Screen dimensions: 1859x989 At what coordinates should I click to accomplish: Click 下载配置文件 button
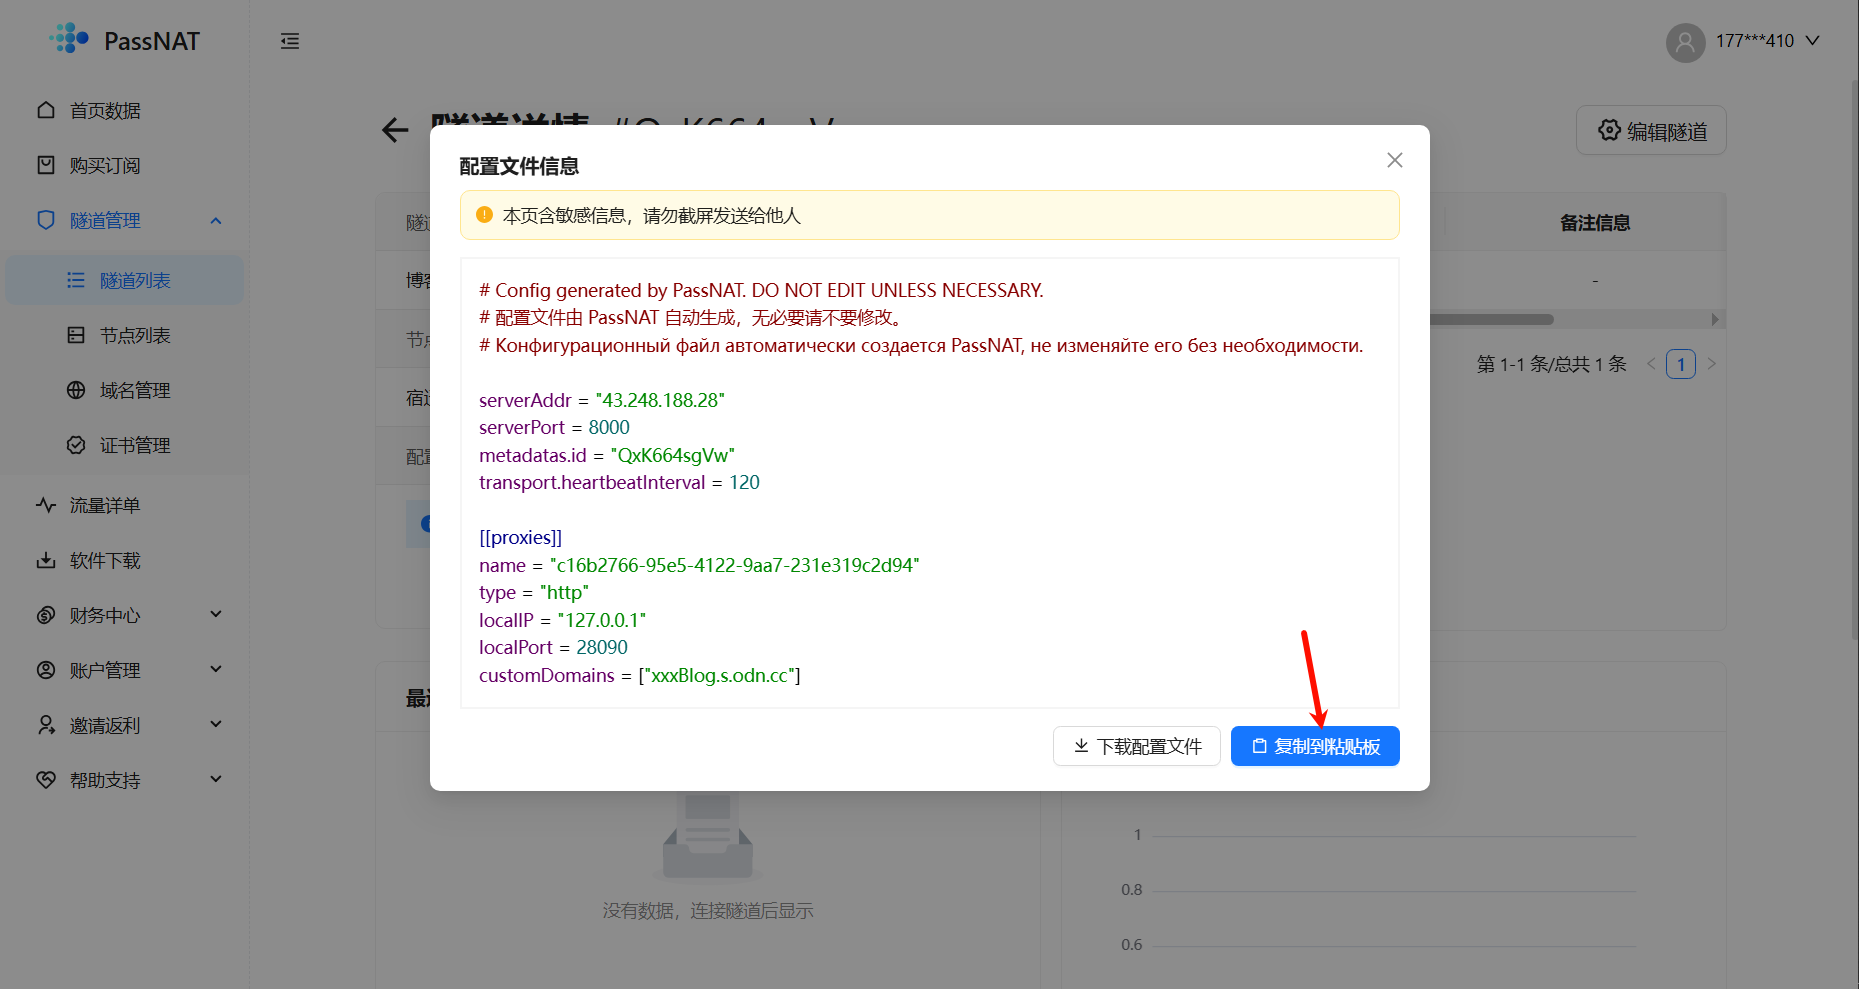tap(1136, 746)
